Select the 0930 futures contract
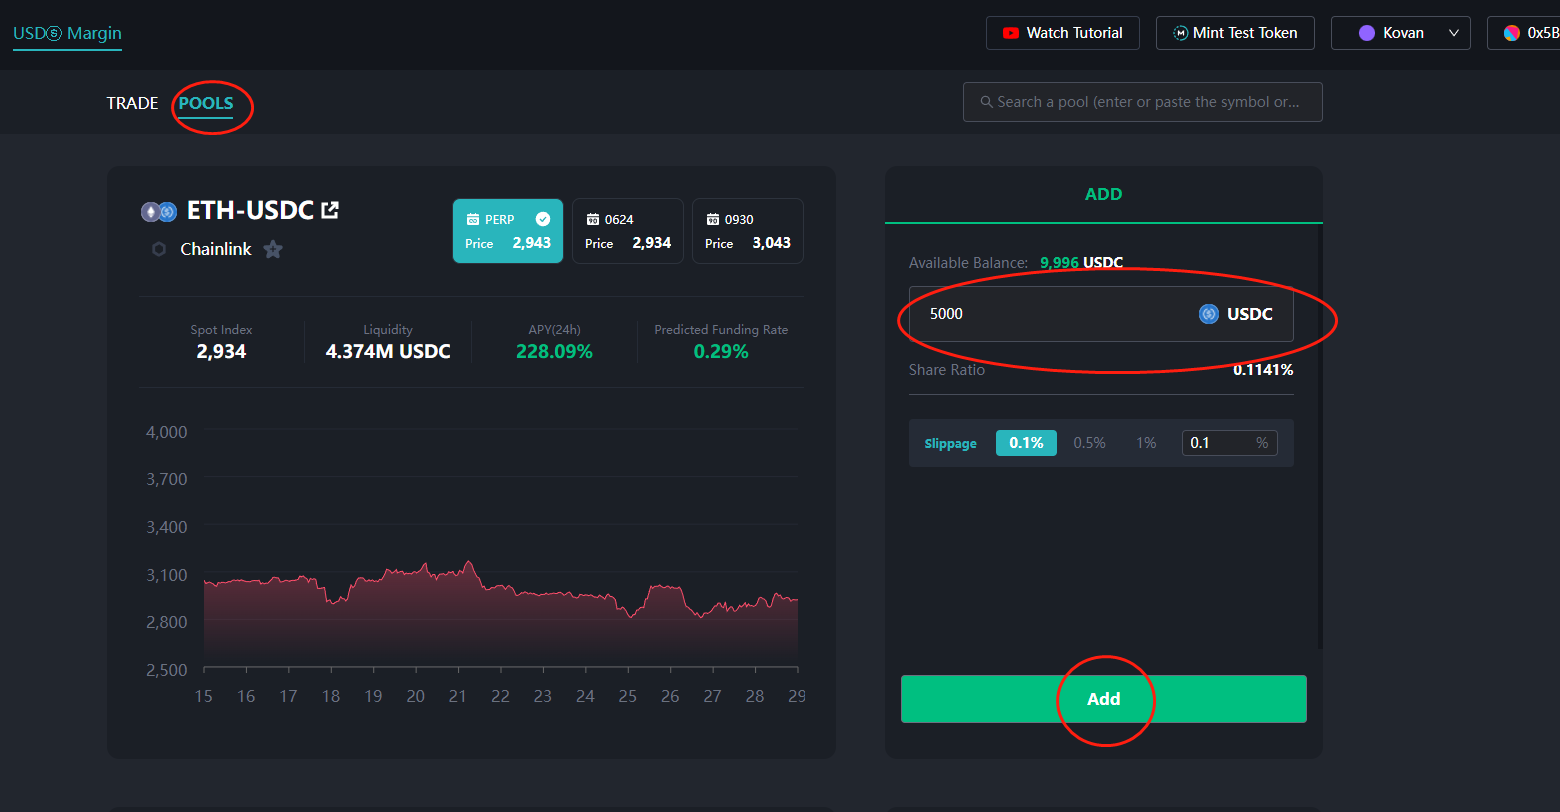 747,231
